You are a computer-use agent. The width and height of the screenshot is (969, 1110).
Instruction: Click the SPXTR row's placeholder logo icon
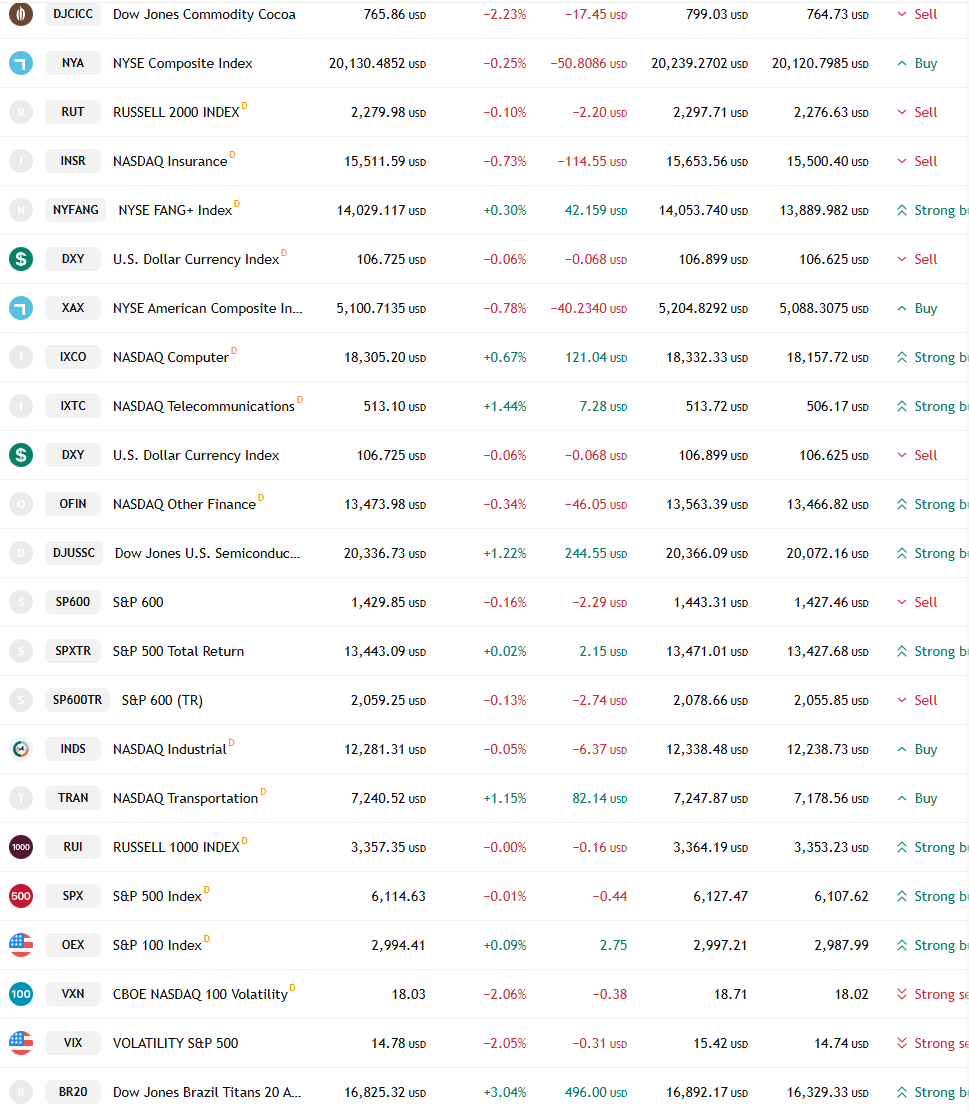tap(21, 651)
